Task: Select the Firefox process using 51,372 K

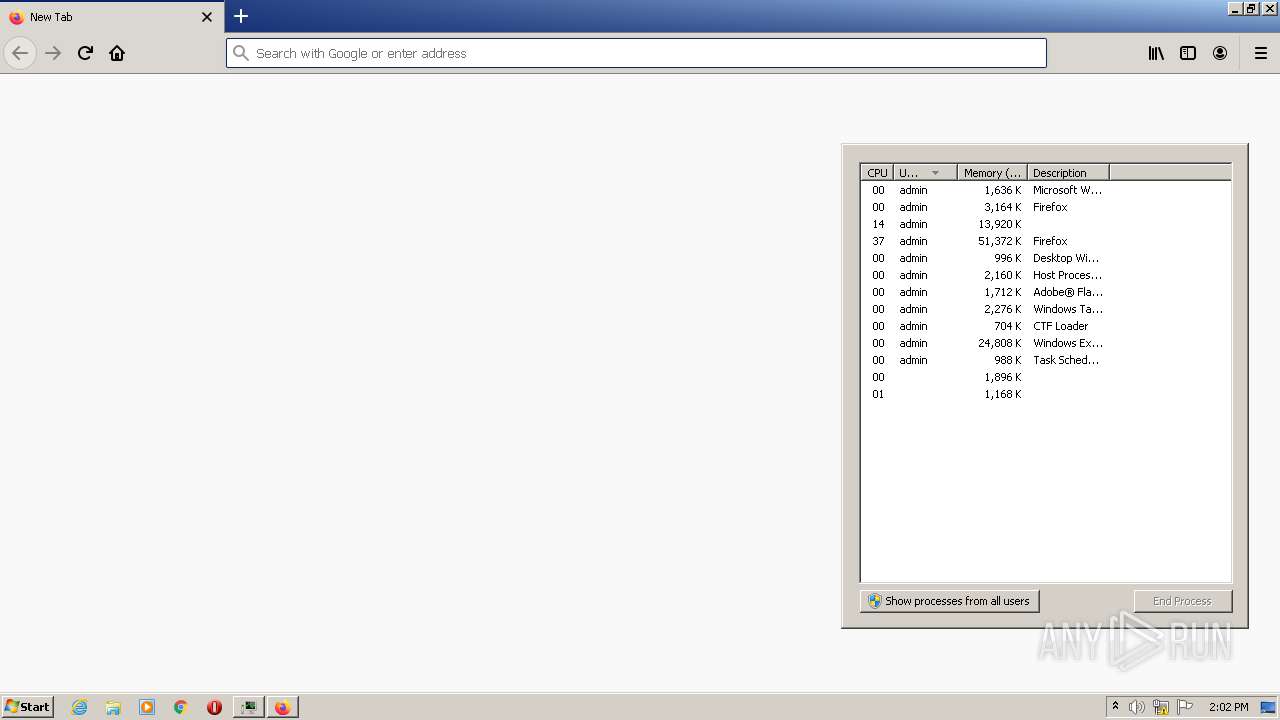Action: coord(1045,241)
